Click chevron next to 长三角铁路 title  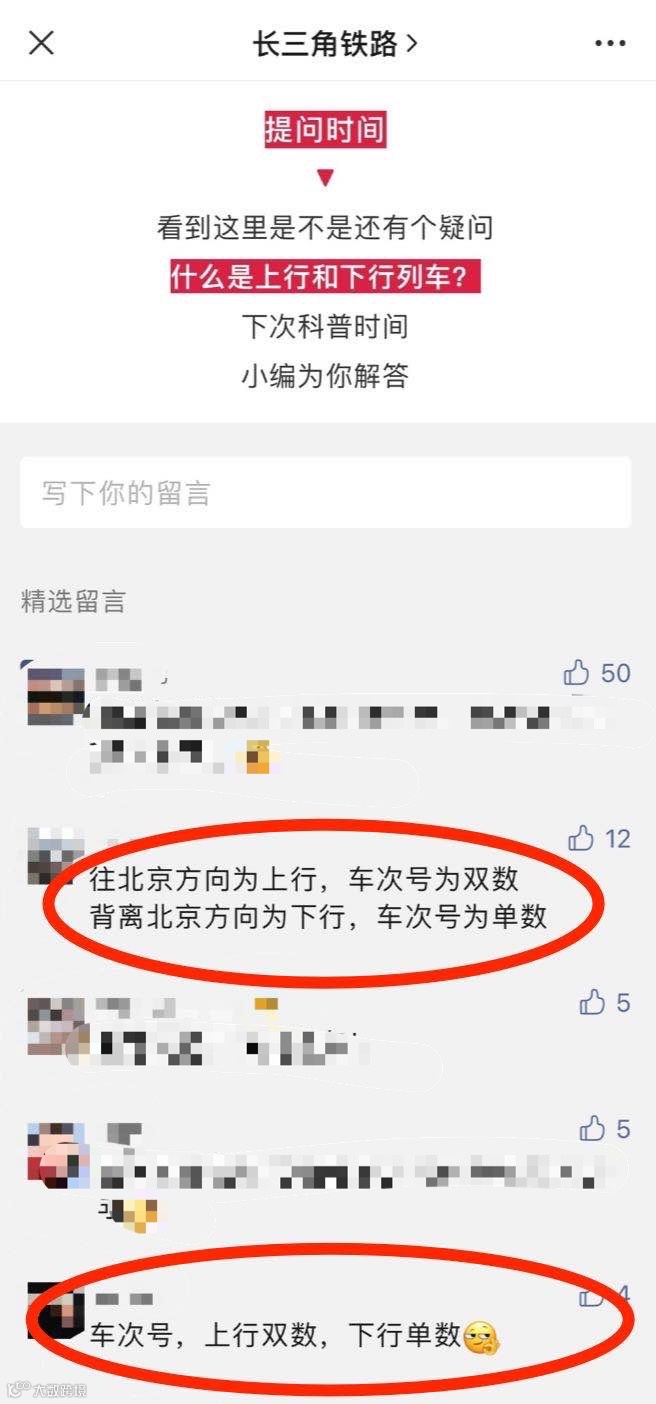coord(411,44)
